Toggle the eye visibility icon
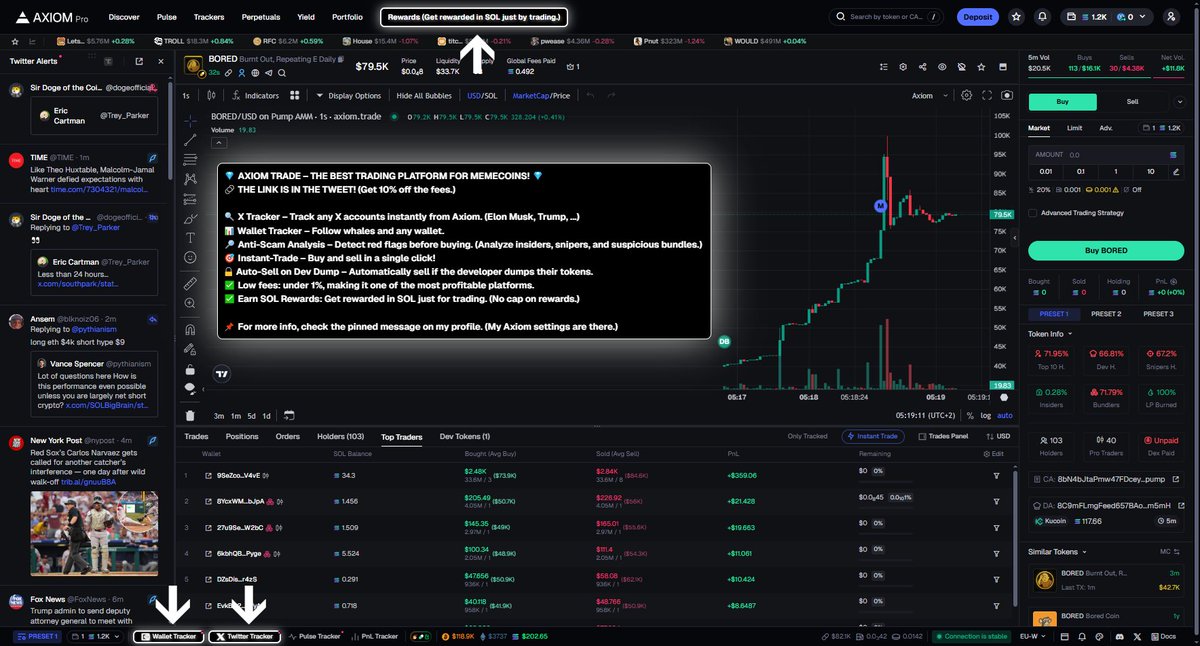Viewport: 1200px width, 646px height. (941, 67)
